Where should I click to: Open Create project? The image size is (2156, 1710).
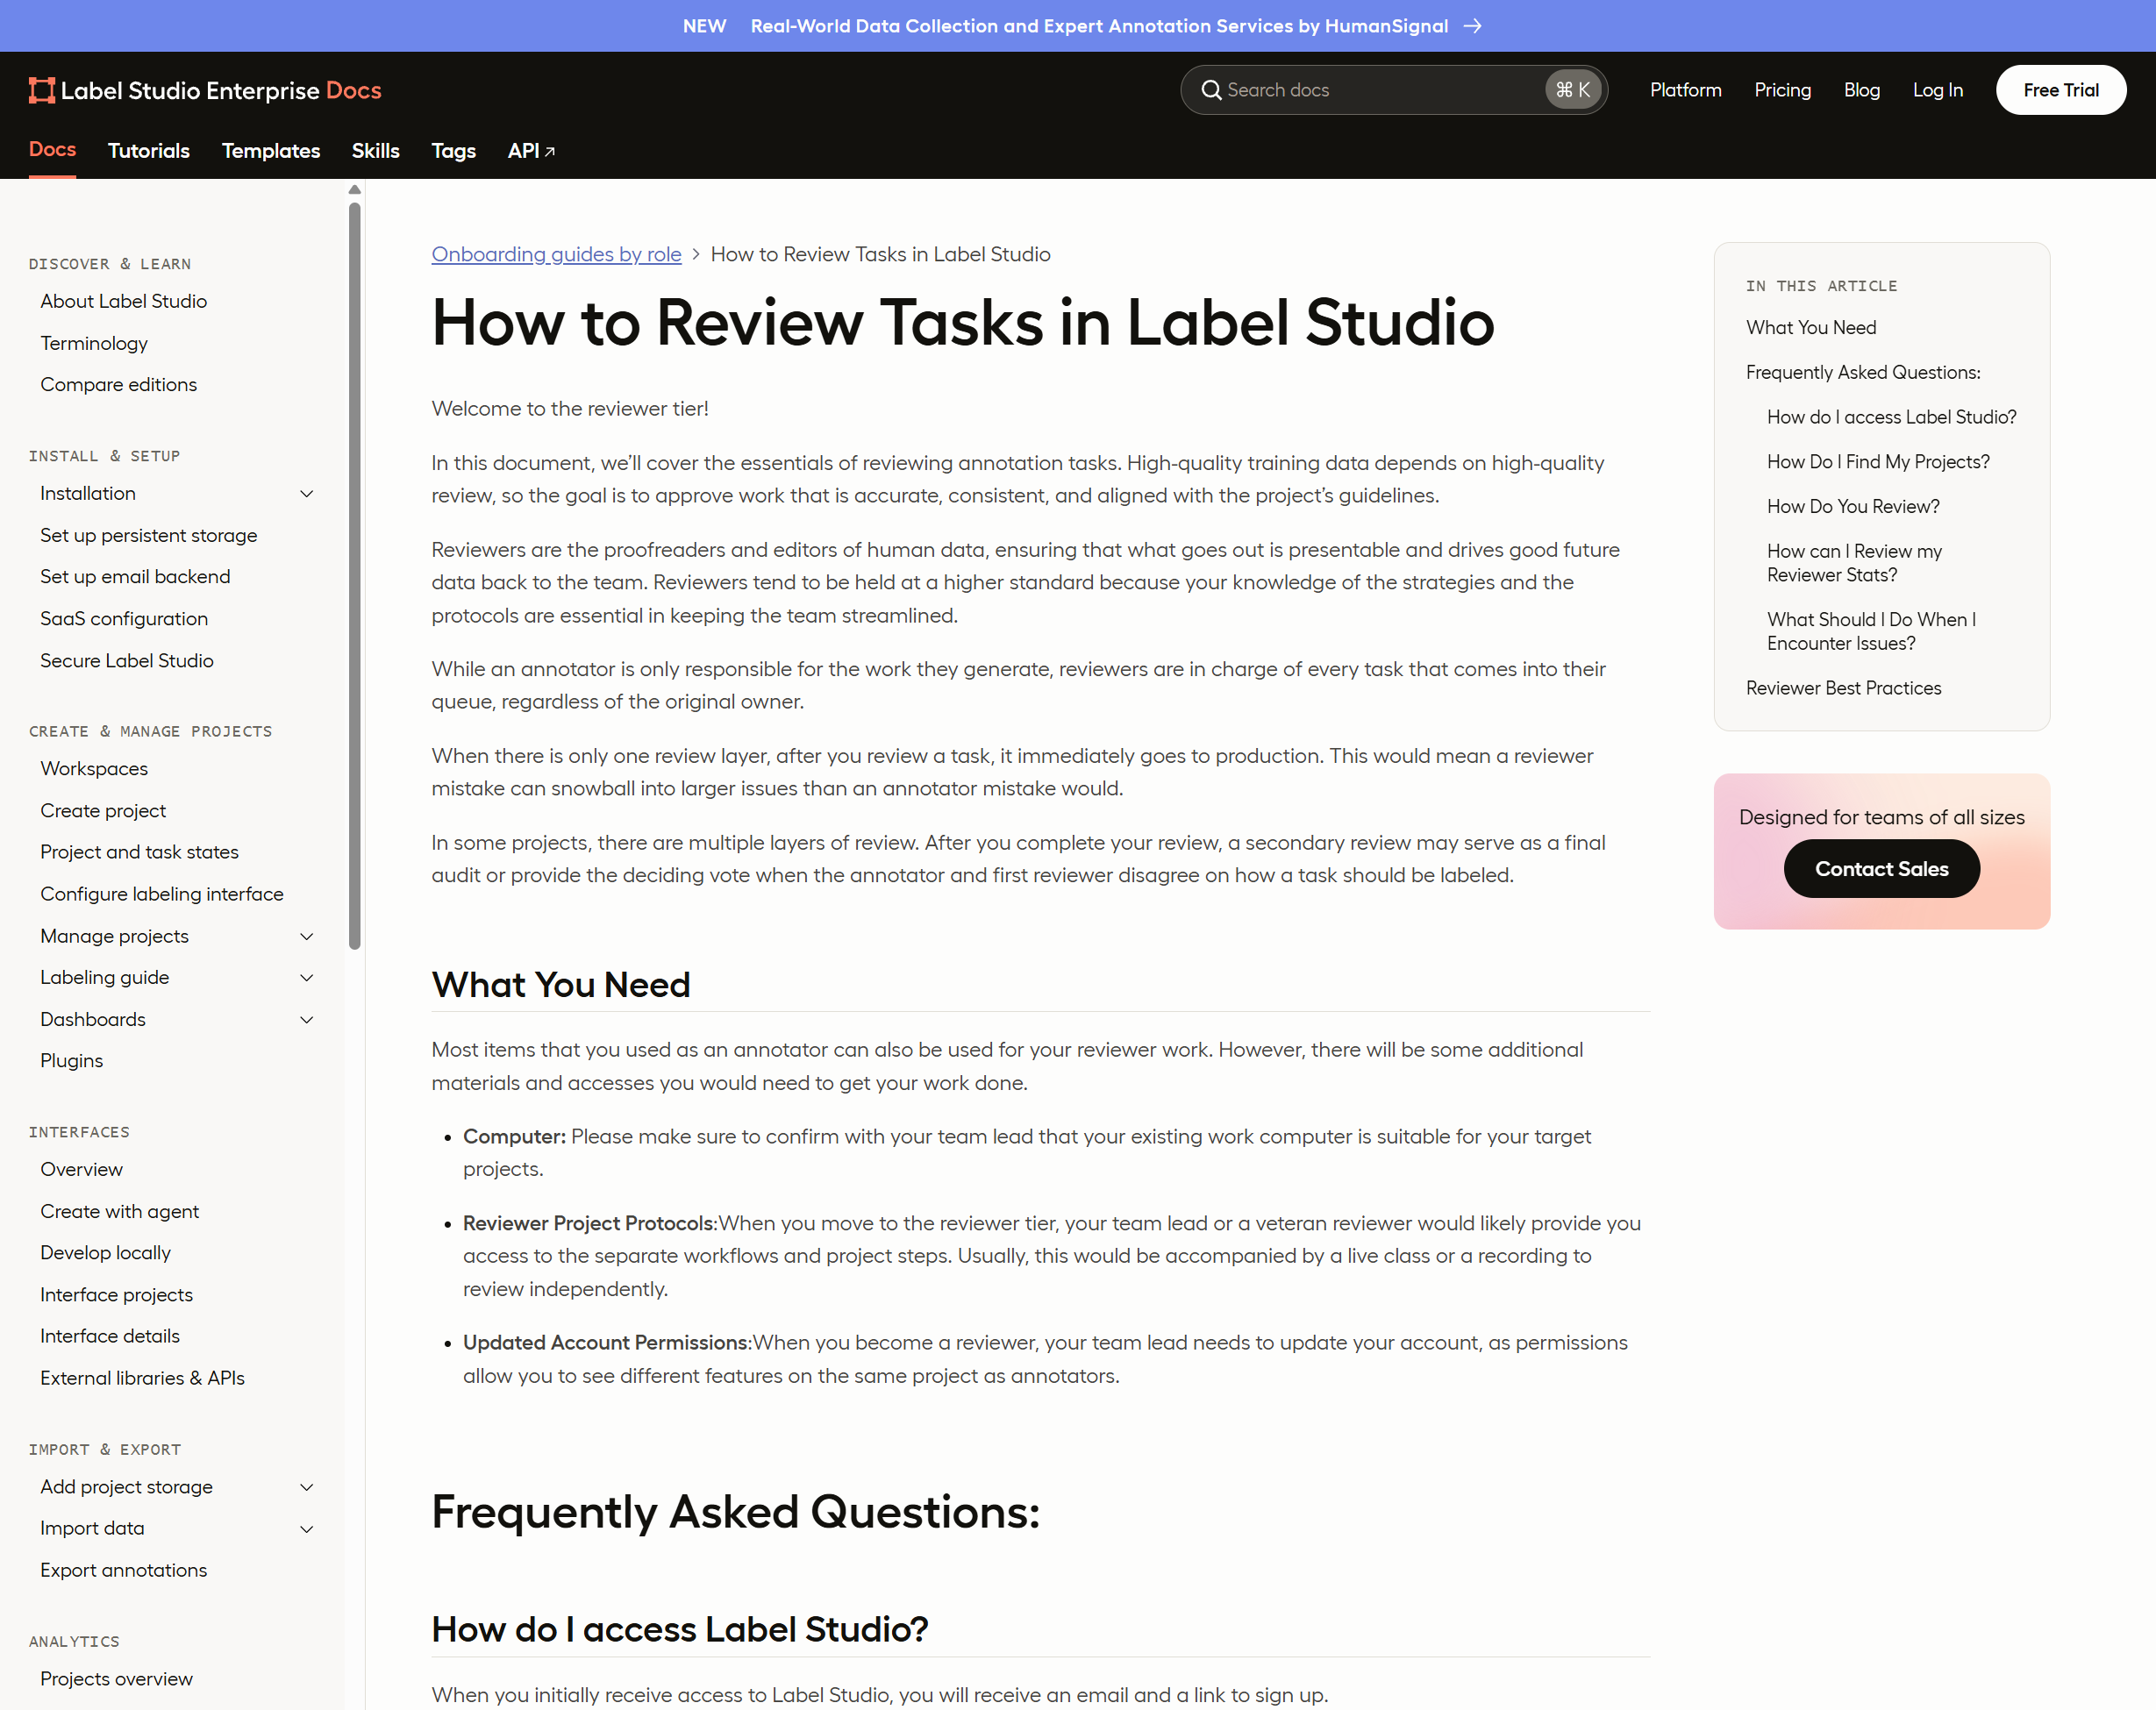coord(103,811)
